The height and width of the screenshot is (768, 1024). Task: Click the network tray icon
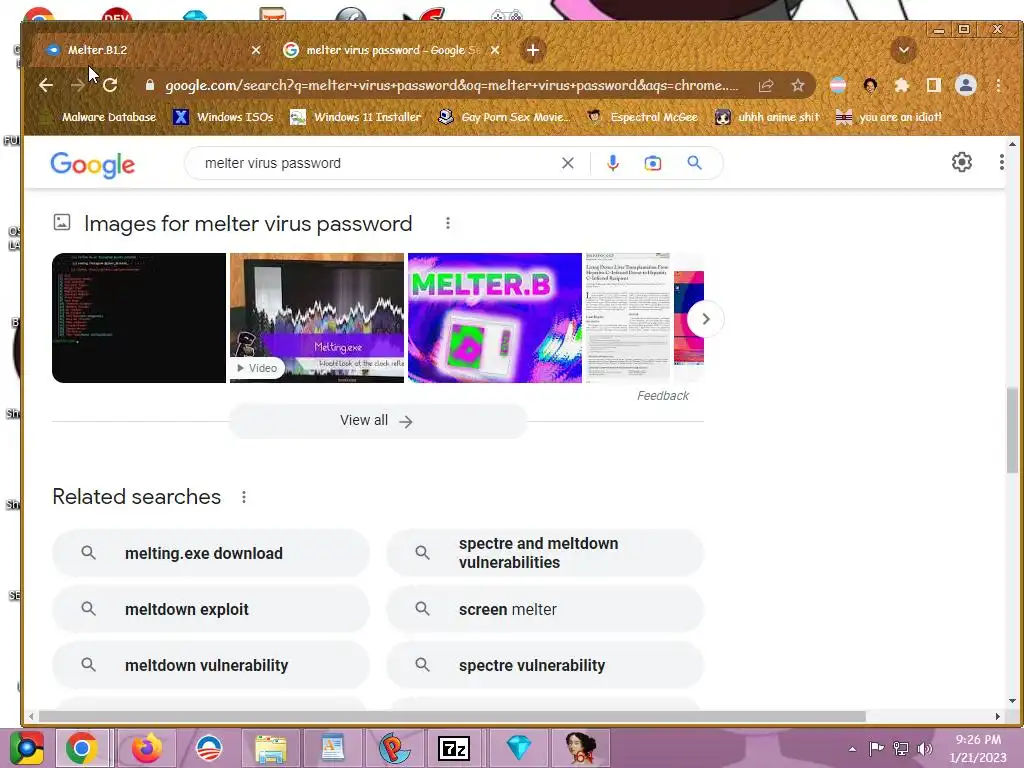pos(901,748)
